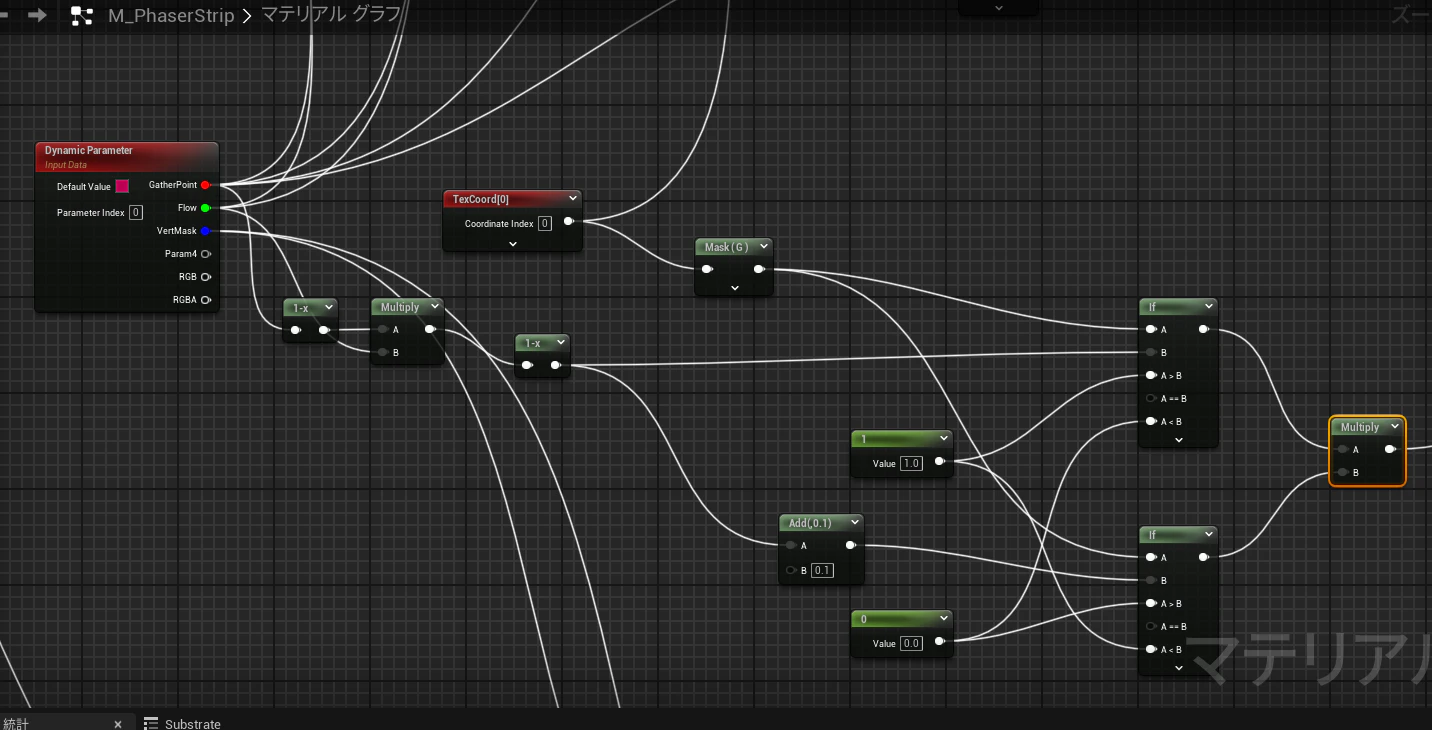
Task: Expand the Mask (G) node's bottom chevron
Action: [734, 288]
